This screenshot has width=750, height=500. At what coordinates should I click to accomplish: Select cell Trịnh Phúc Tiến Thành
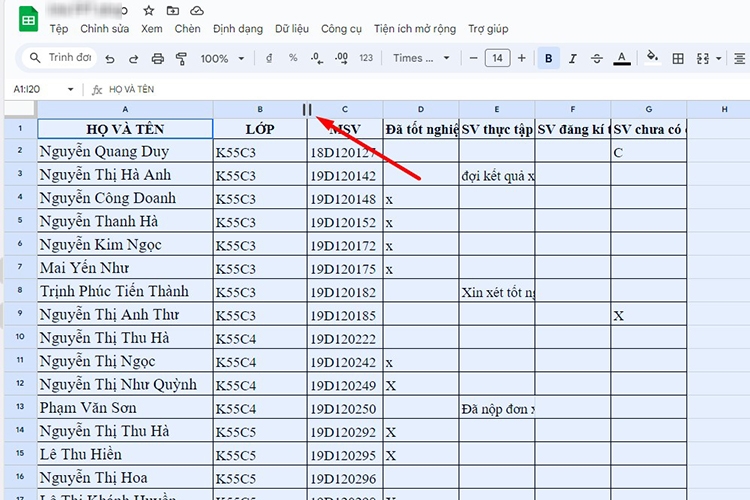[125, 291]
